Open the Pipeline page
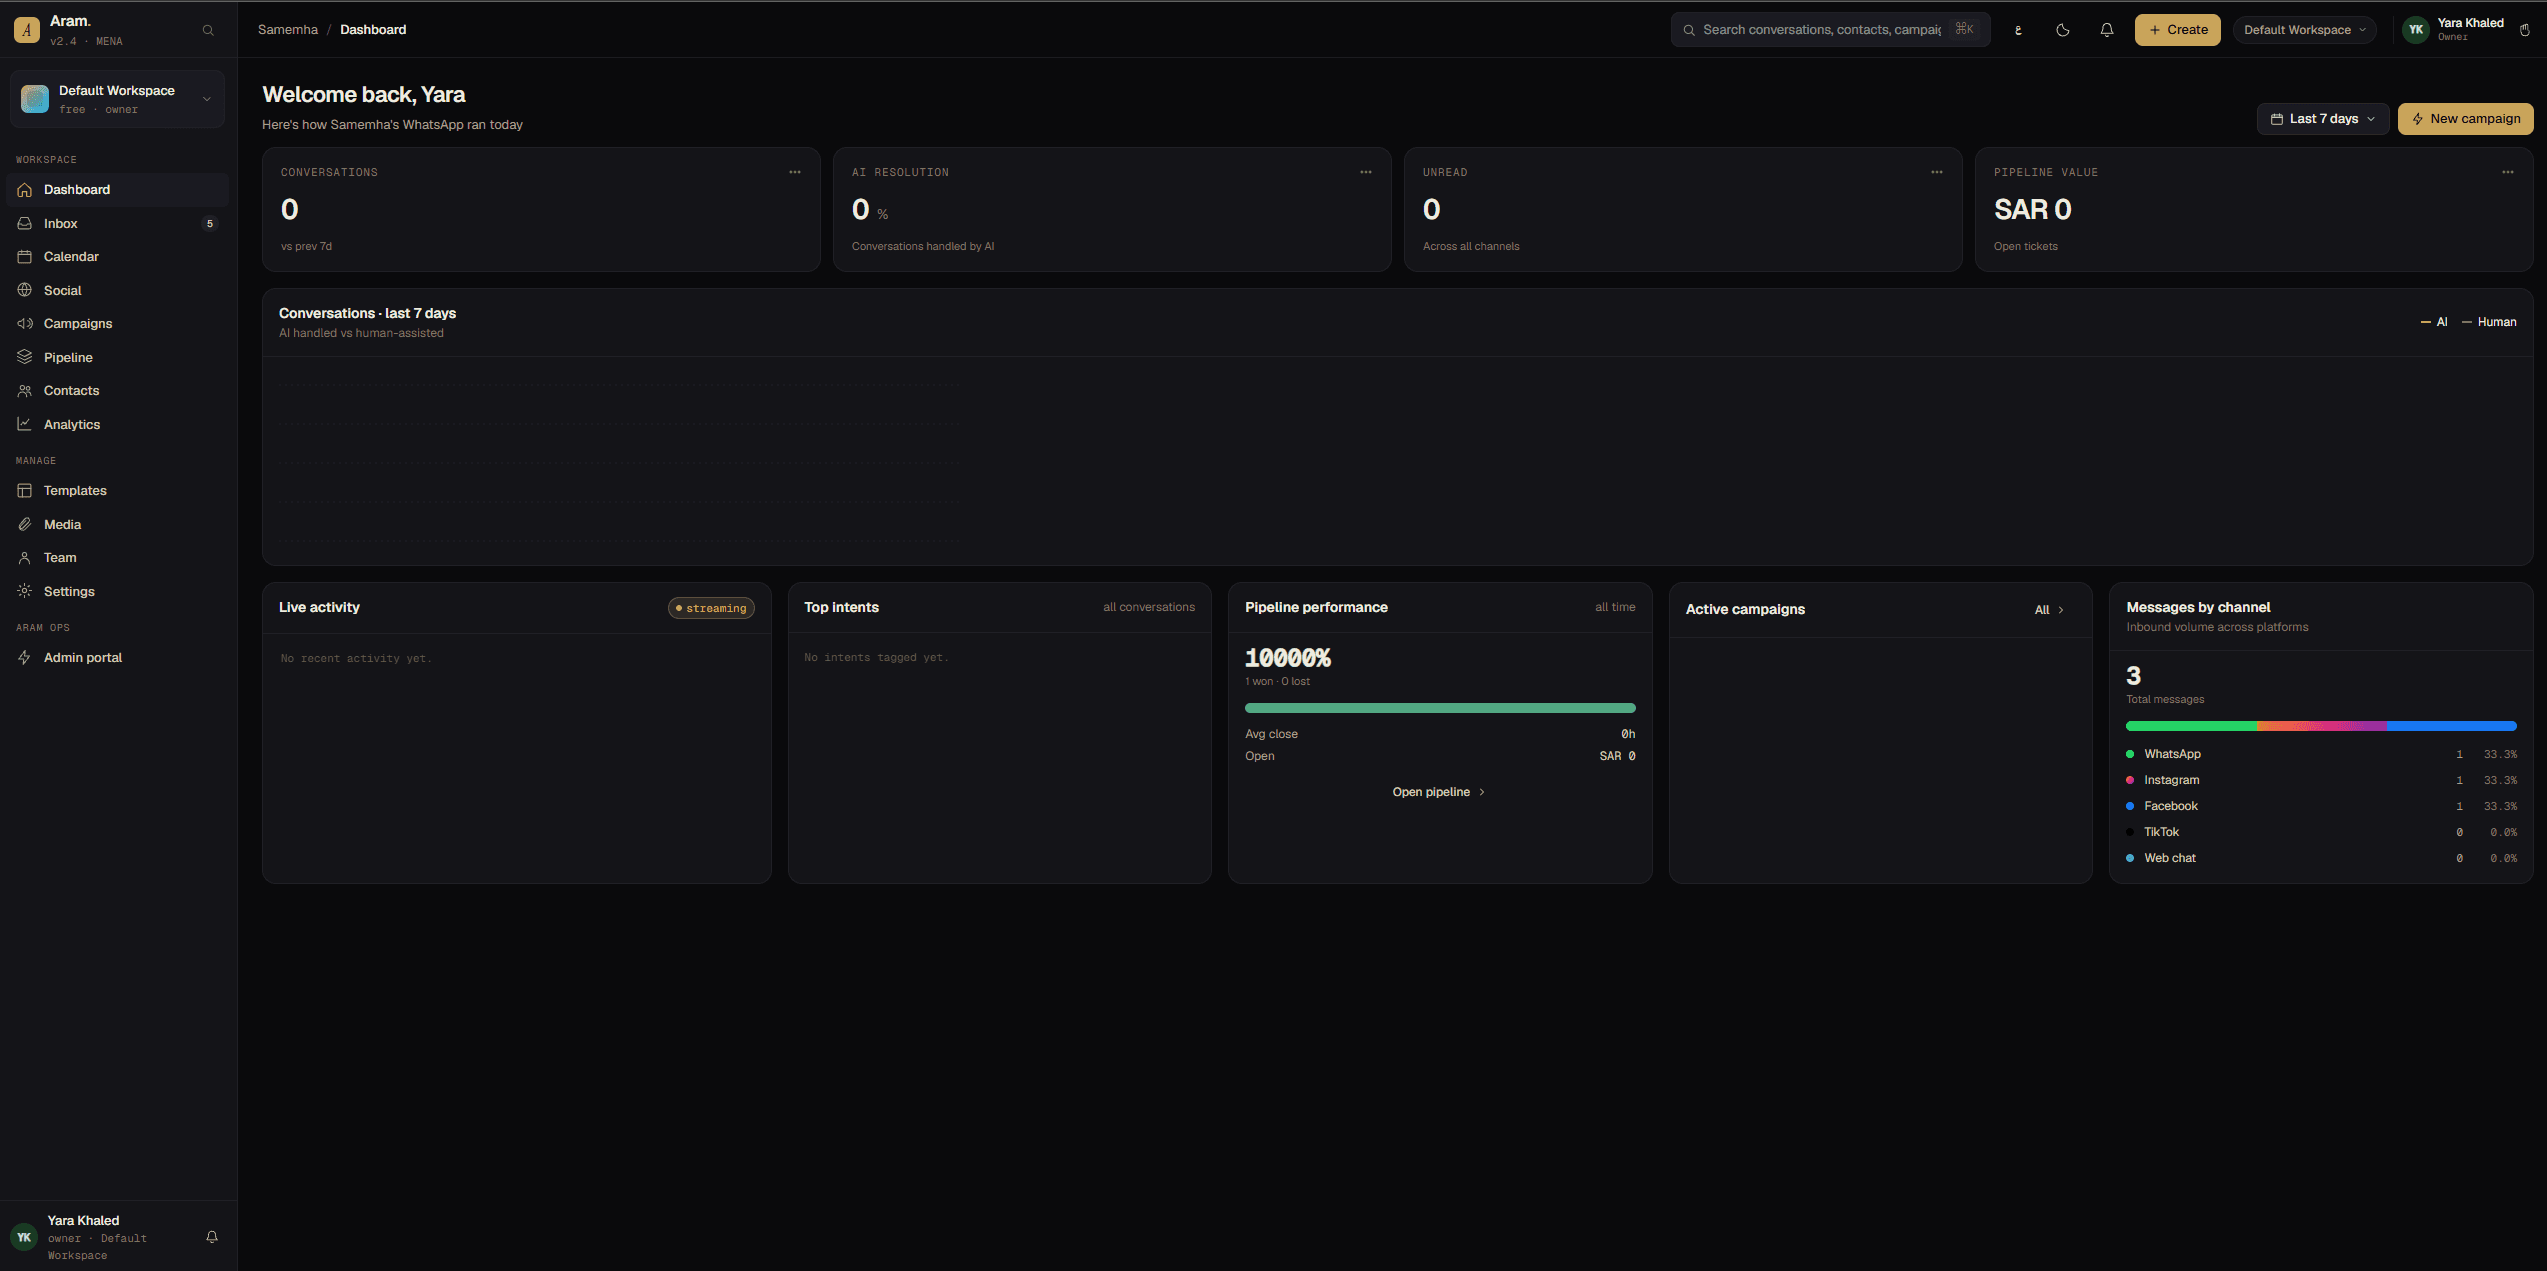Viewport: 2547px width, 1271px height. (117, 357)
